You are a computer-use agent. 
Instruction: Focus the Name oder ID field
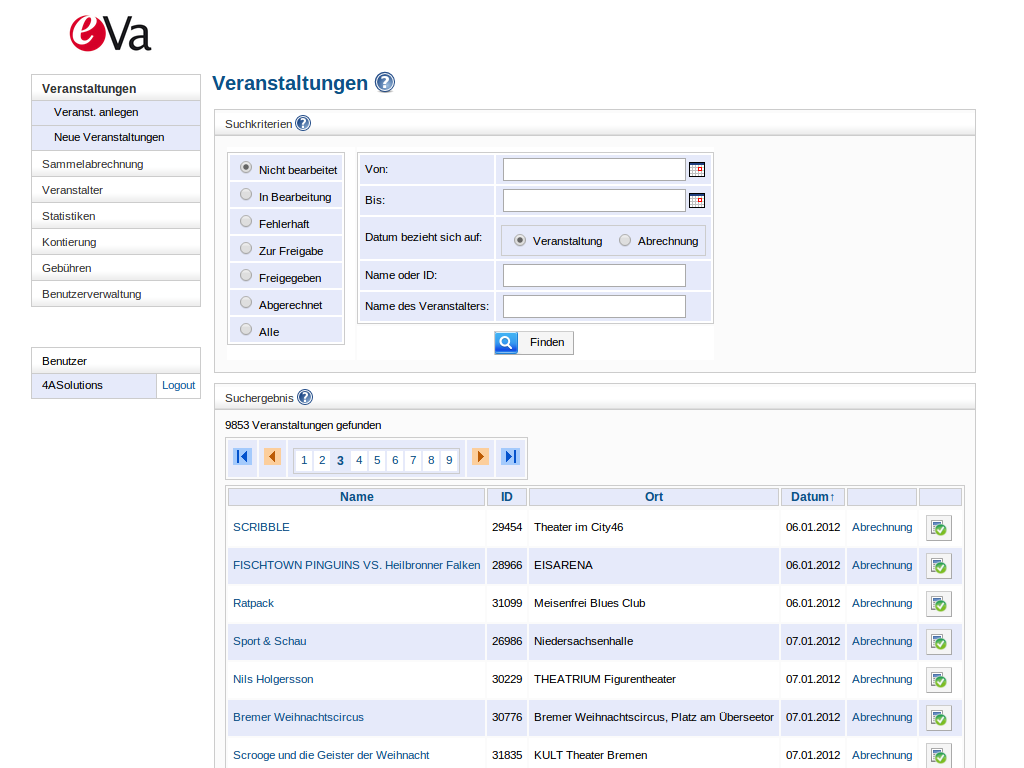[x=594, y=276]
